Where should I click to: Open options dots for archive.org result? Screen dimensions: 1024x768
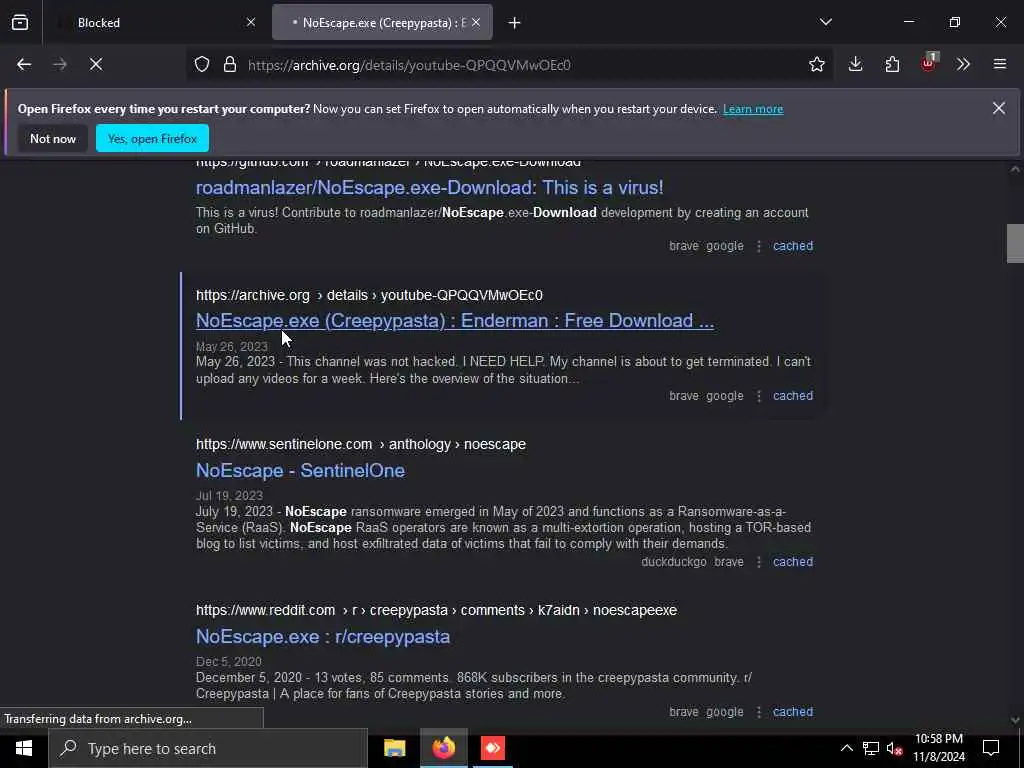pos(758,396)
